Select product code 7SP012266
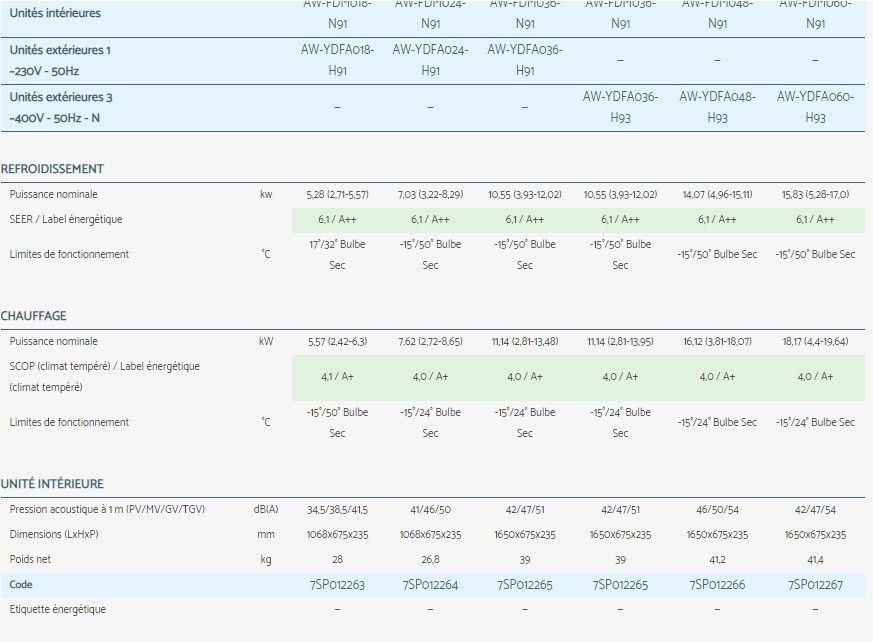873x642 pixels. (717, 585)
